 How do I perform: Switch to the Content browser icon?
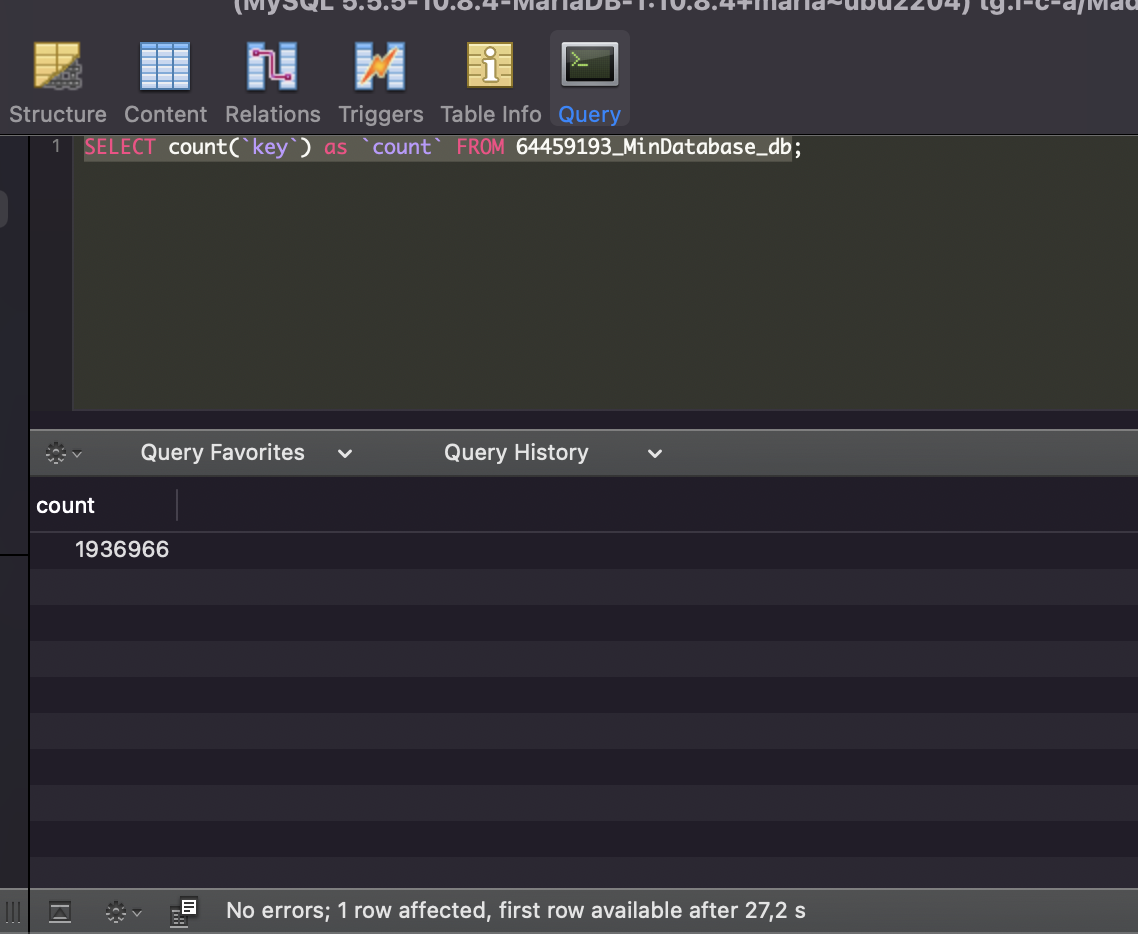point(164,80)
